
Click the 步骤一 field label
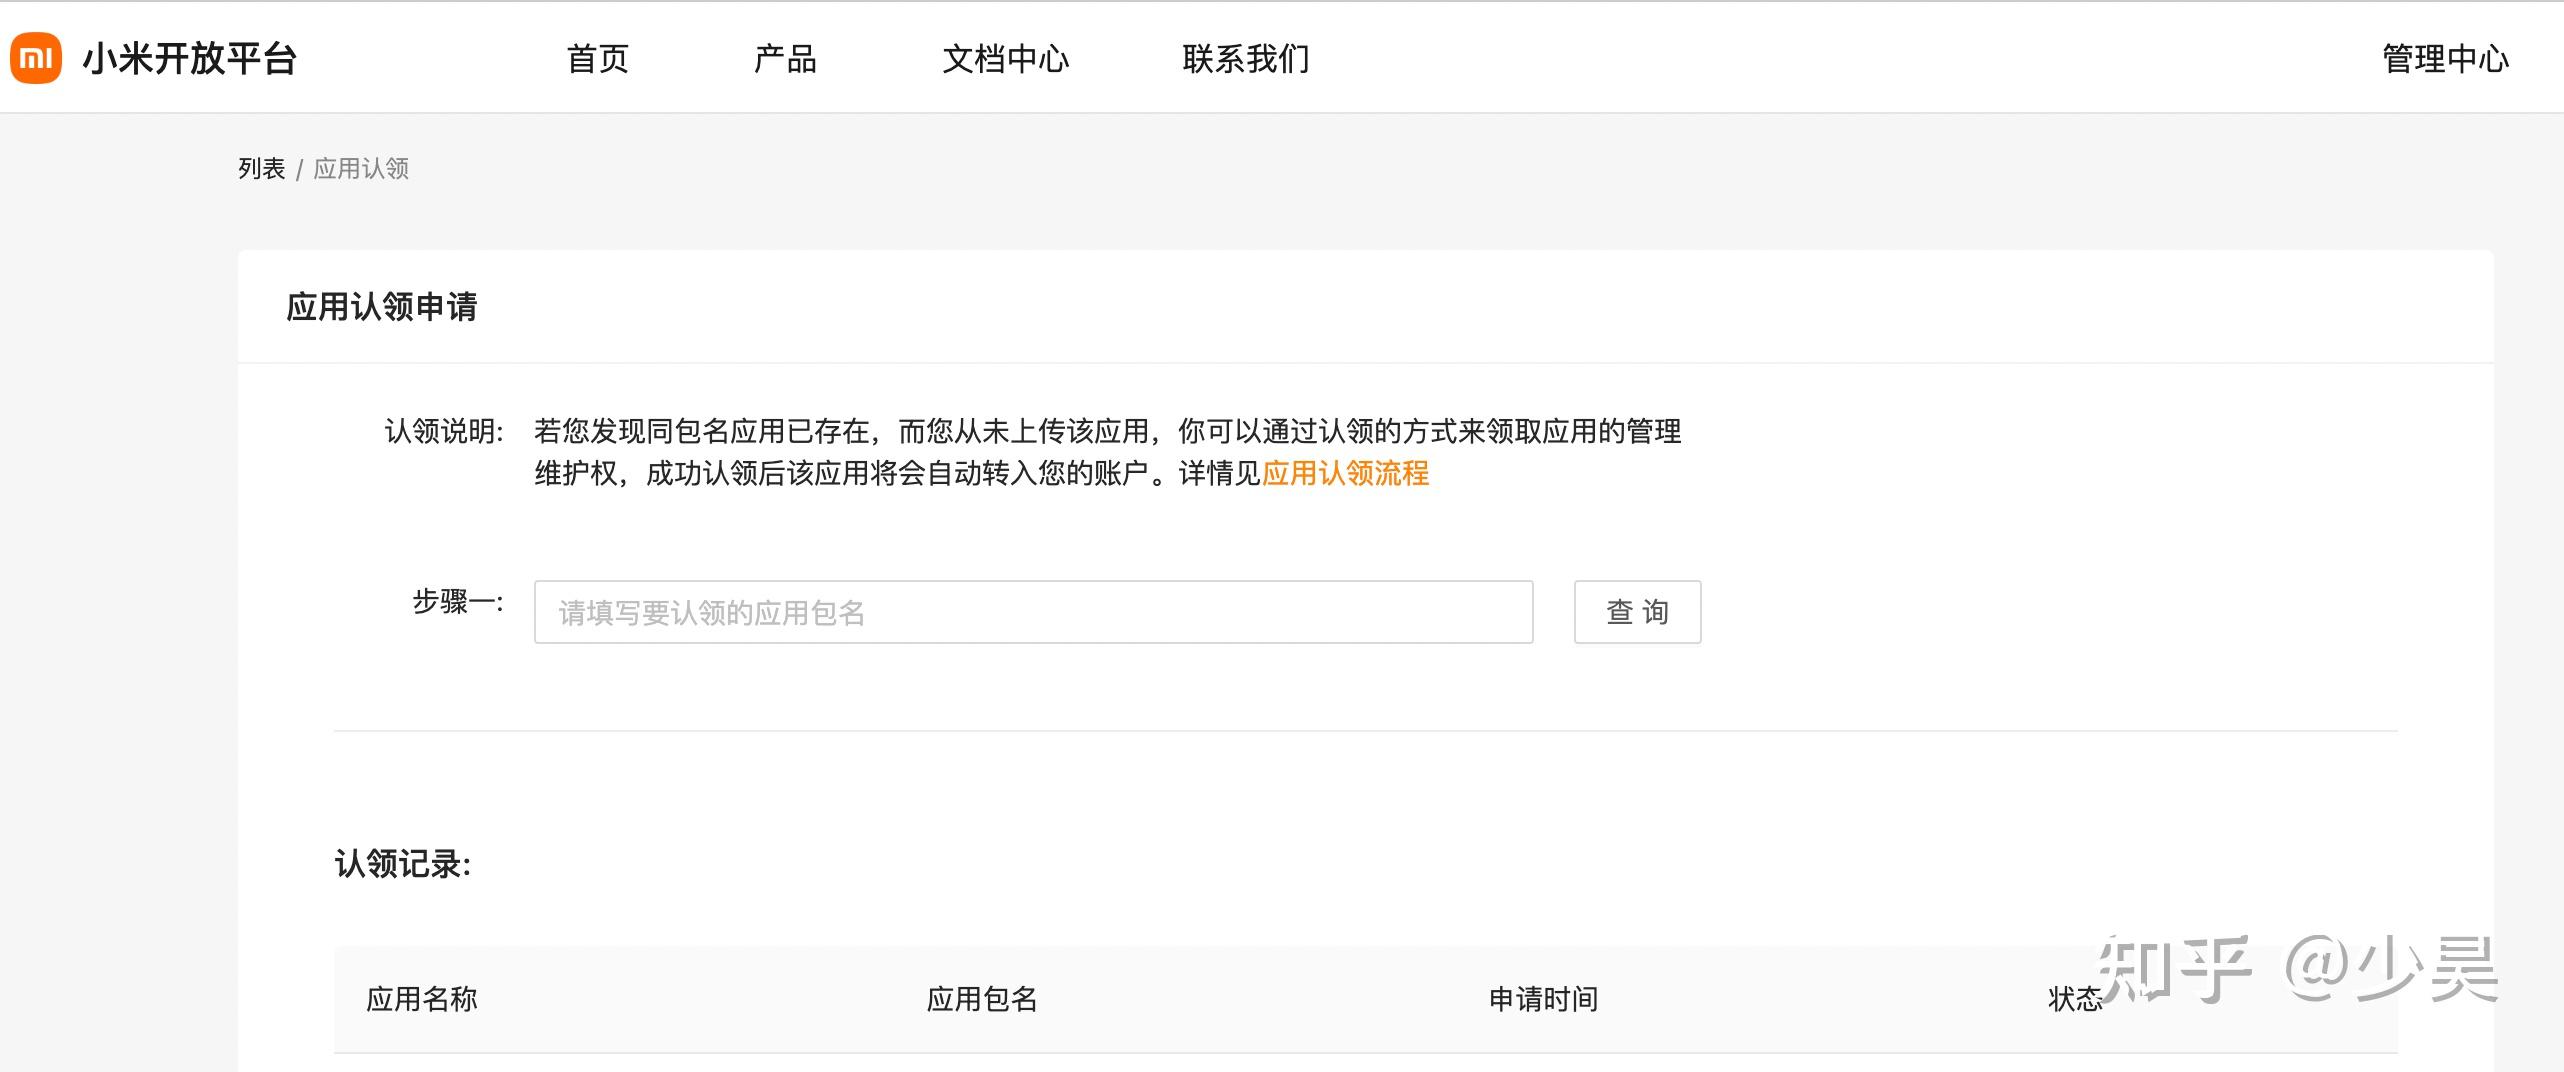(x=458, y=601)
